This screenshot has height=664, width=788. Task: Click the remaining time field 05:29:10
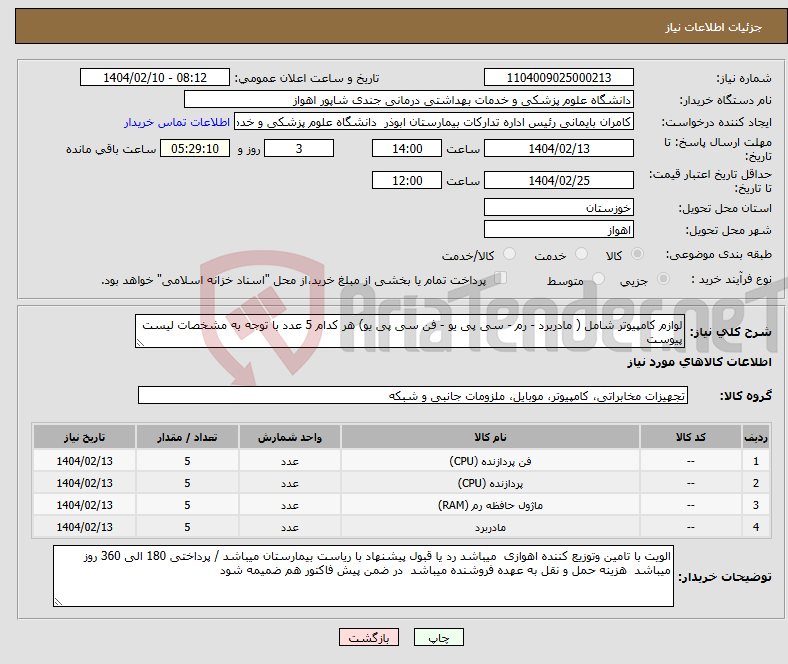click(x=195, y=148)
